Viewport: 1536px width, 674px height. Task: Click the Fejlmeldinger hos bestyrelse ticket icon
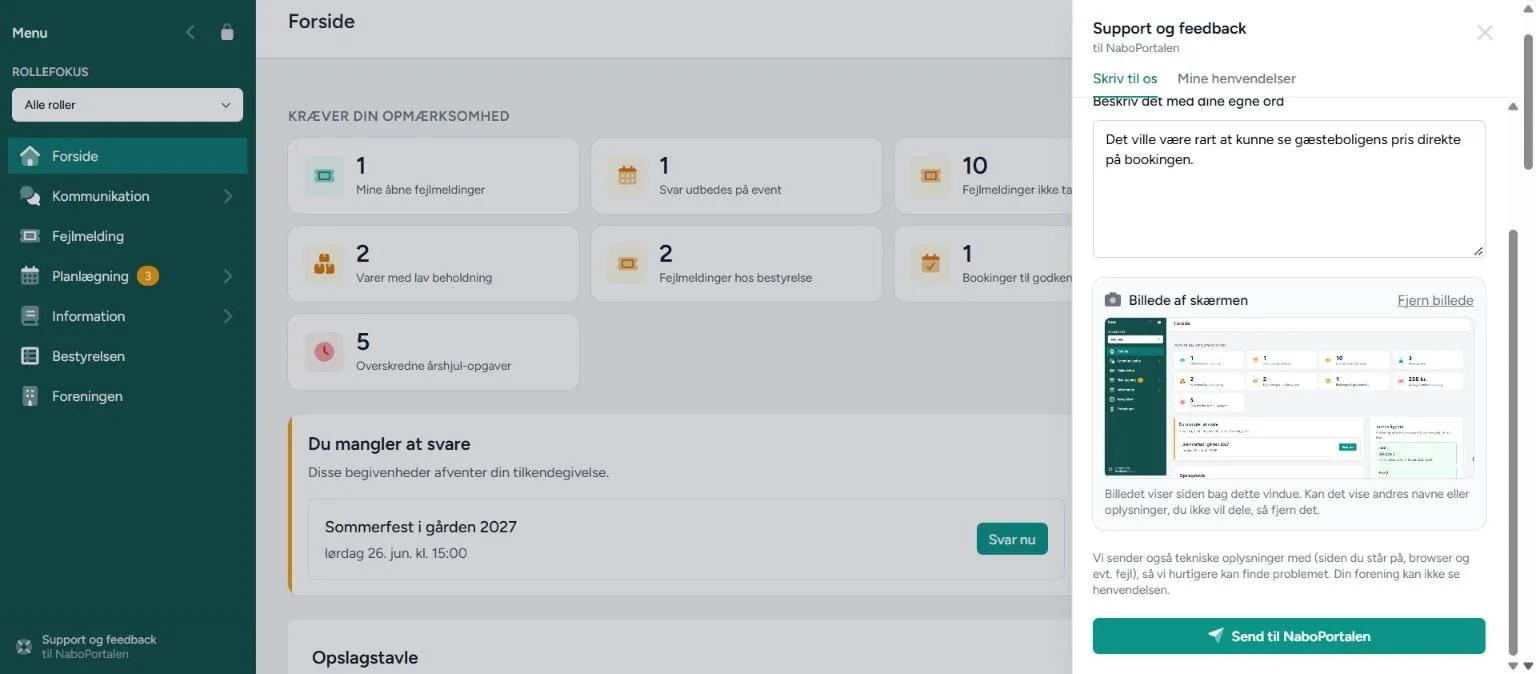pyautogui.click(x=627, y=264)
